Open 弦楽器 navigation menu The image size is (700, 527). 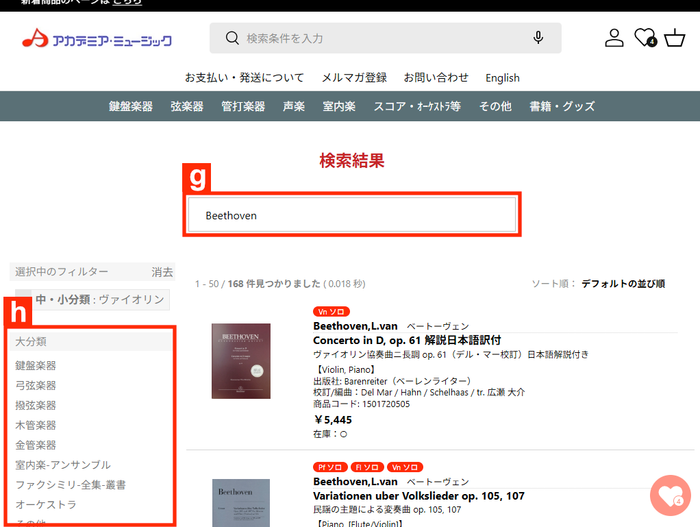(187, 106)
